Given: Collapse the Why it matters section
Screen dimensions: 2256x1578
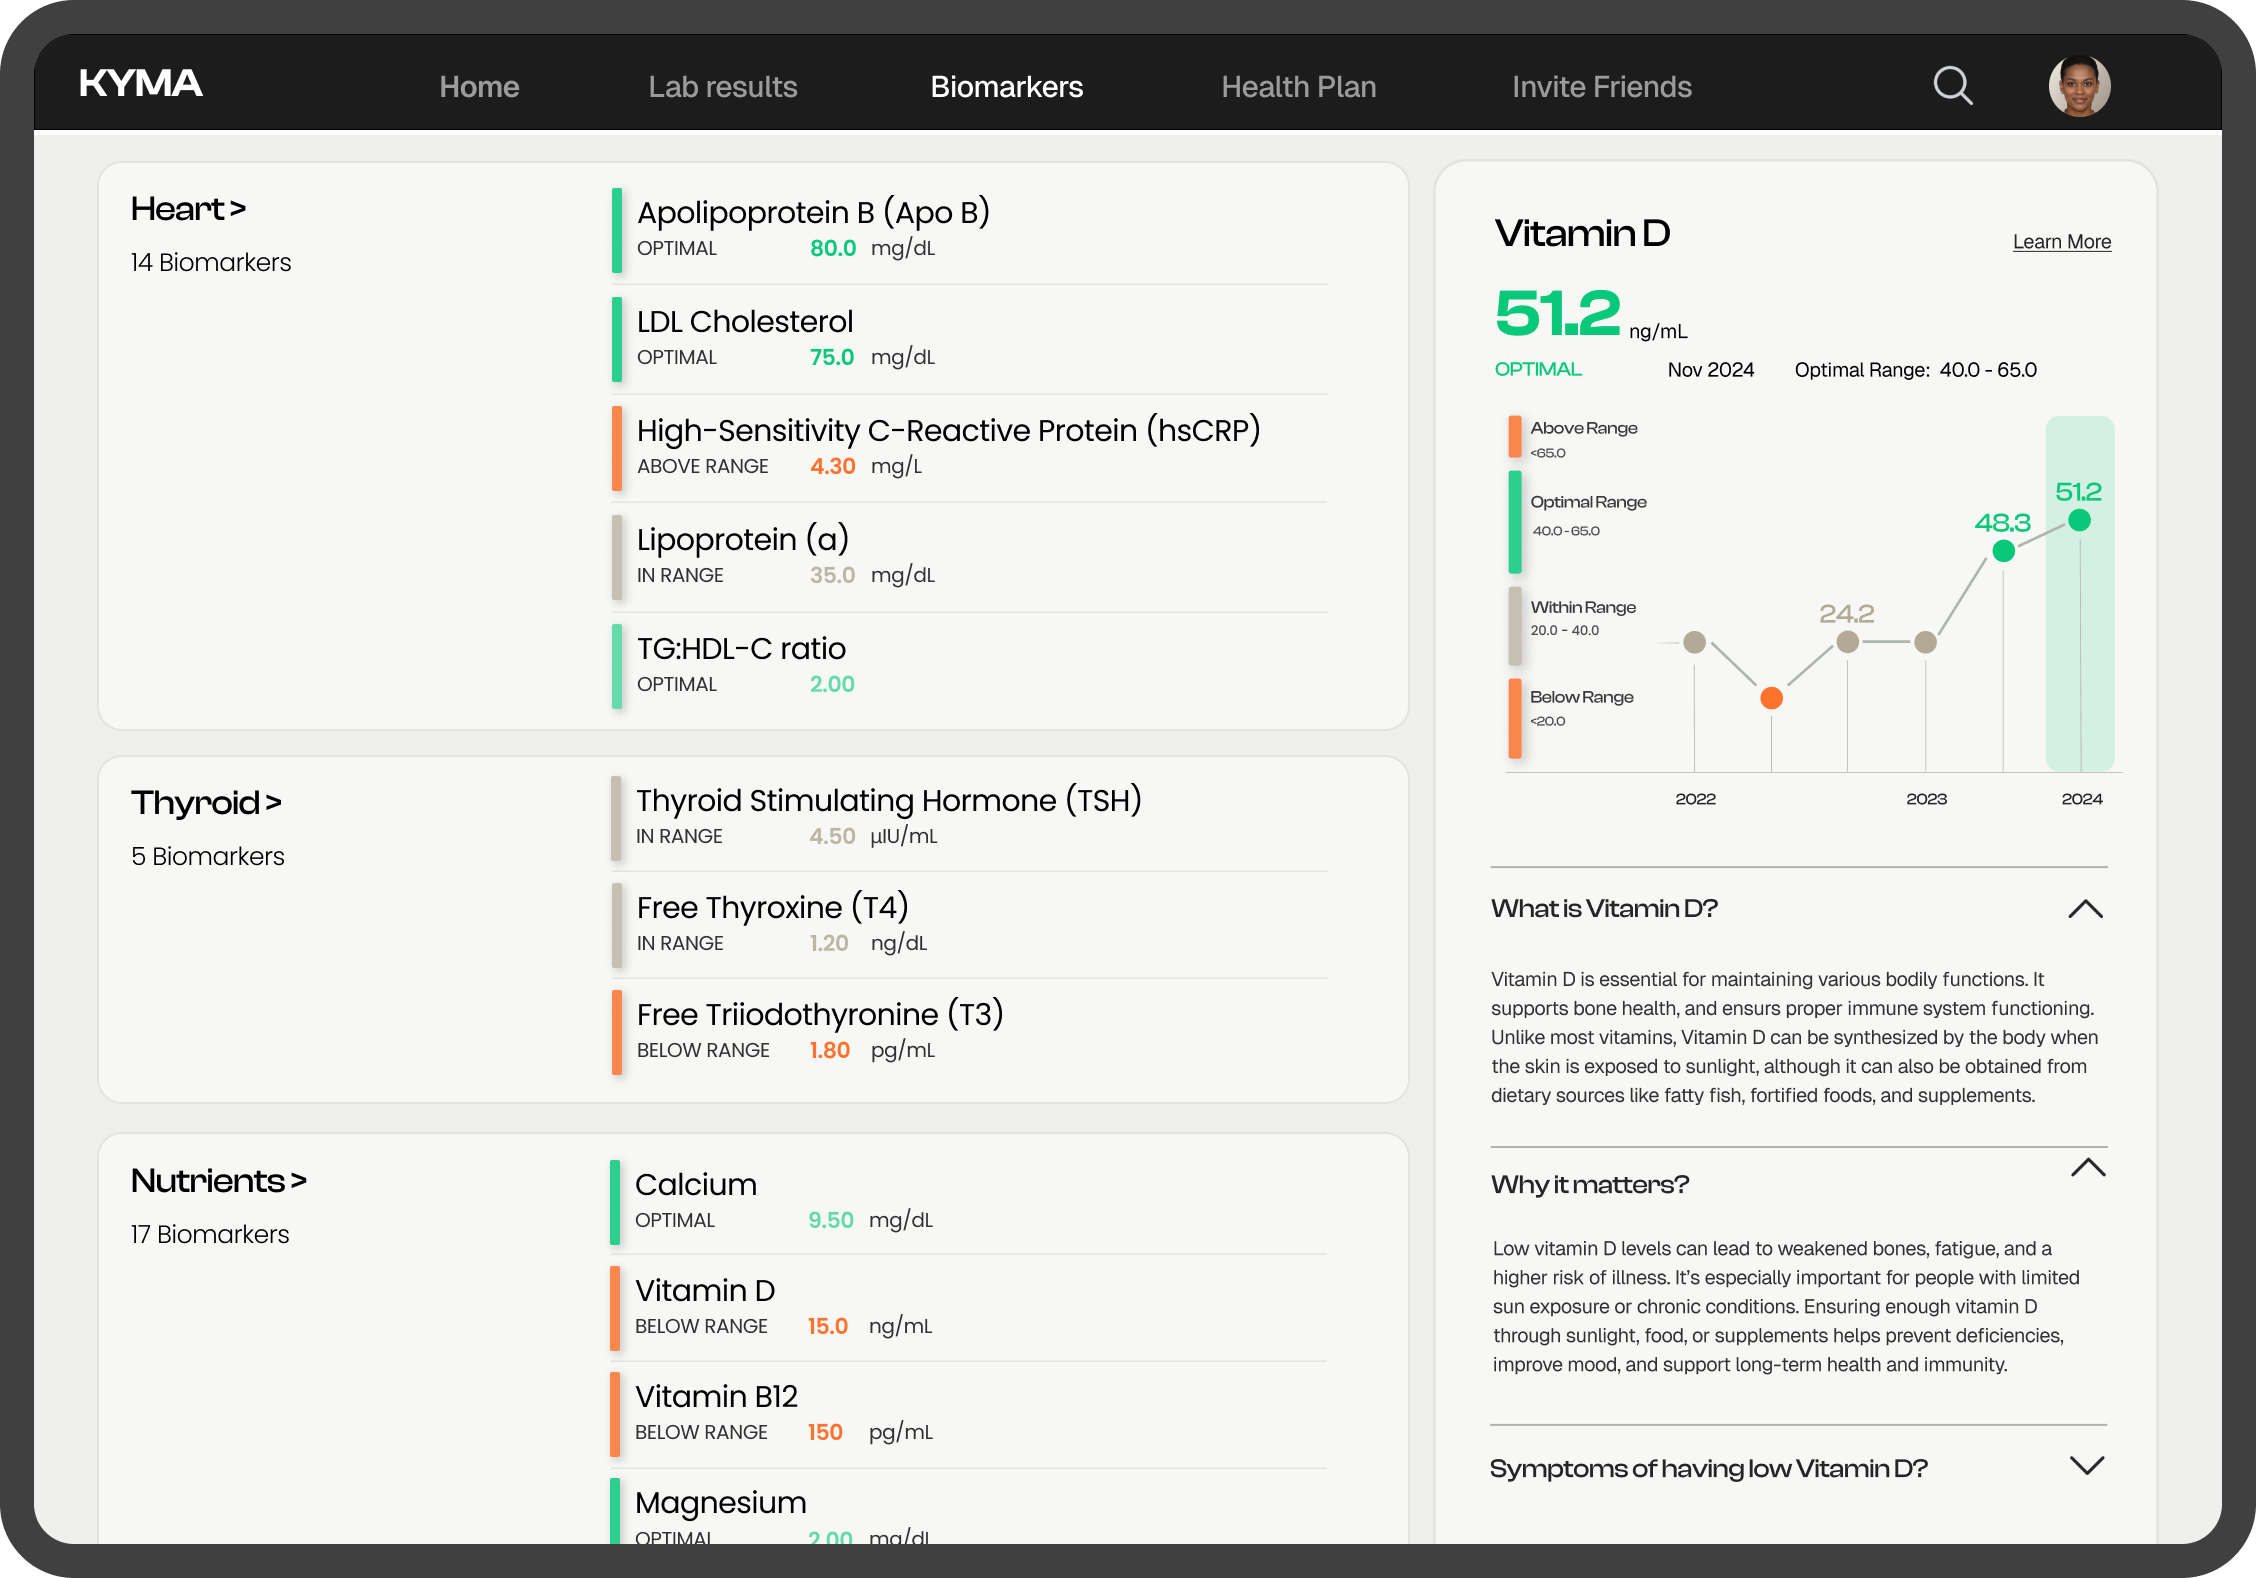Looking at the screenshot, I should [x=2088, y=1168].
